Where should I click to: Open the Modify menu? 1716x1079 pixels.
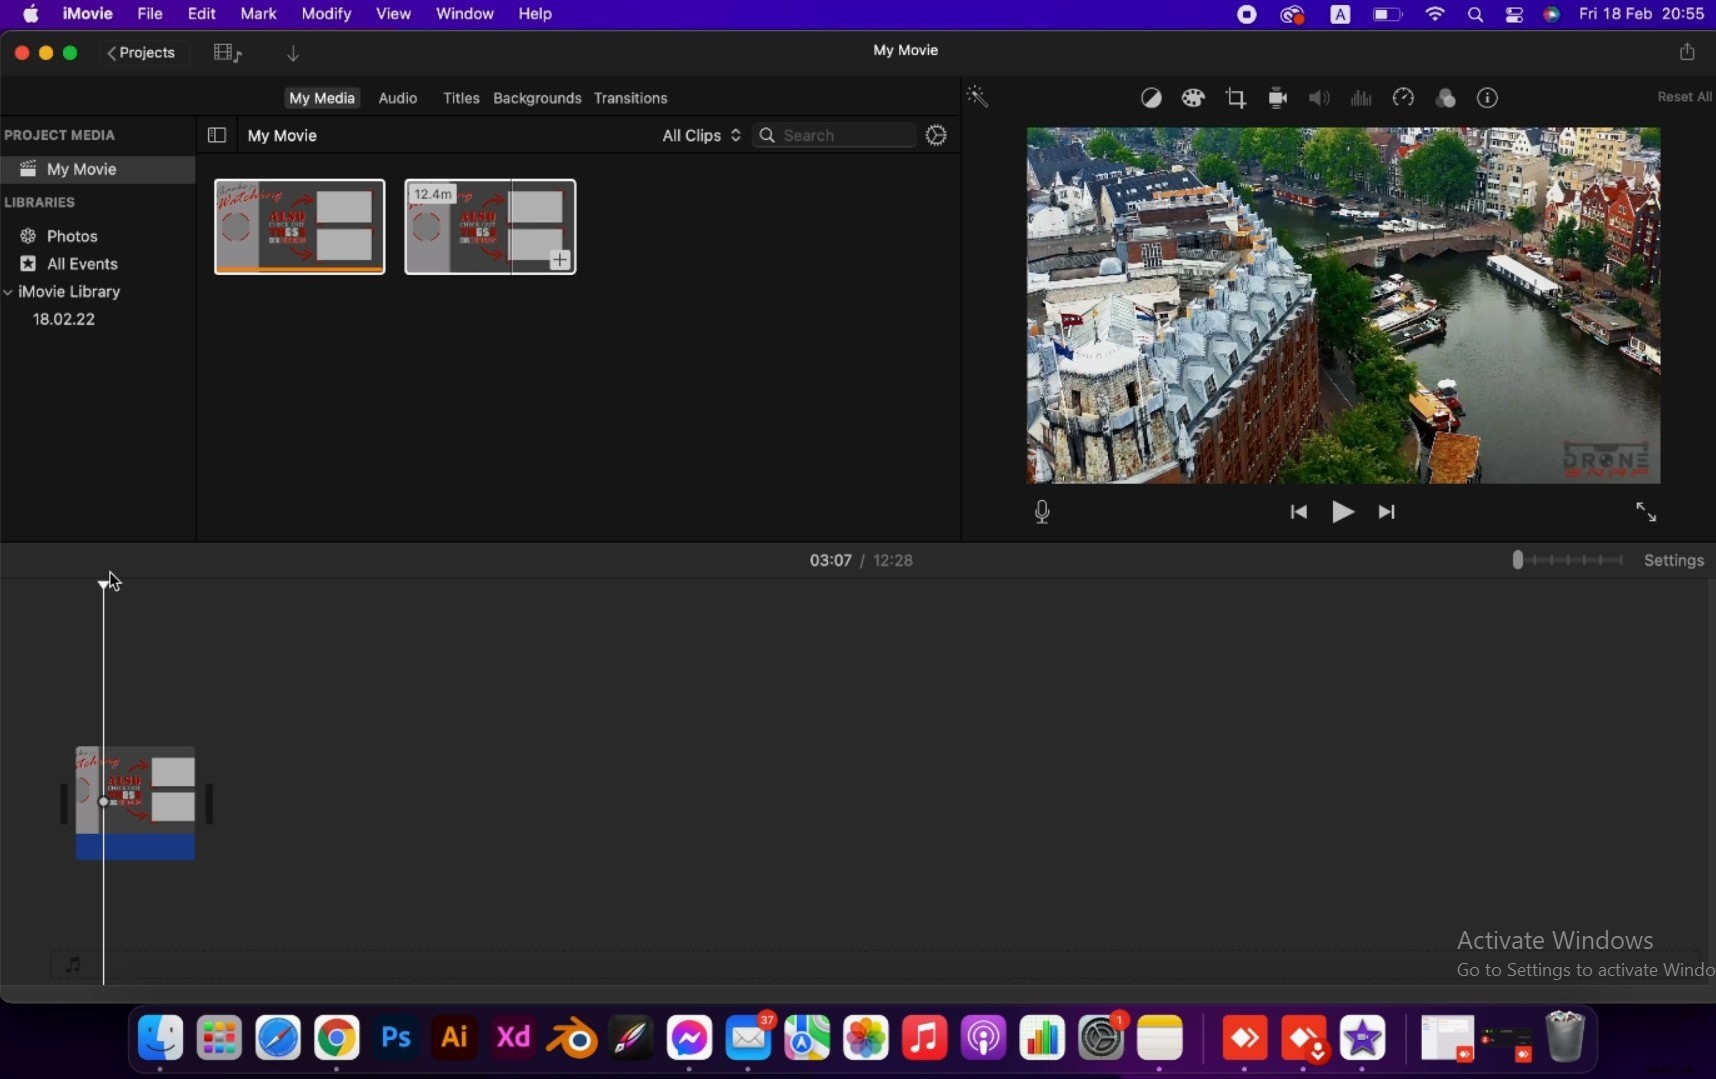[x=326, y=14]
